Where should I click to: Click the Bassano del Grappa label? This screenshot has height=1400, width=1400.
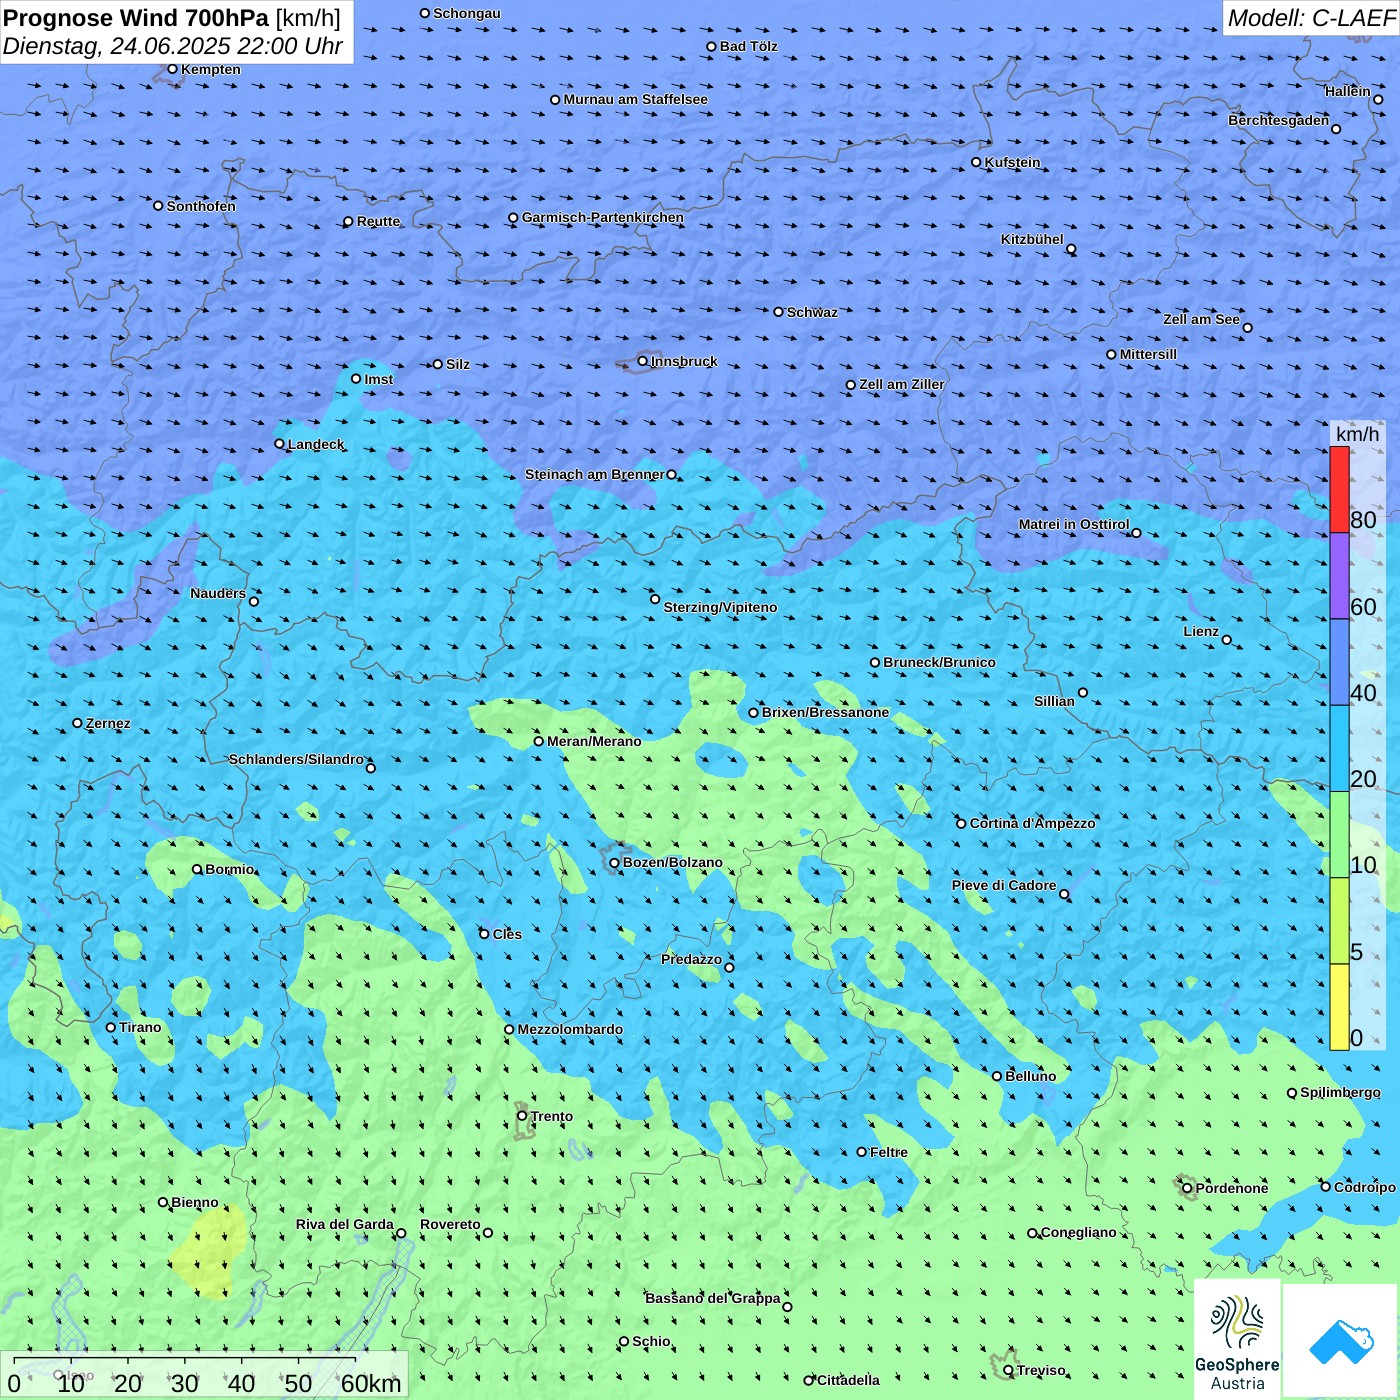click(712, 1298)
